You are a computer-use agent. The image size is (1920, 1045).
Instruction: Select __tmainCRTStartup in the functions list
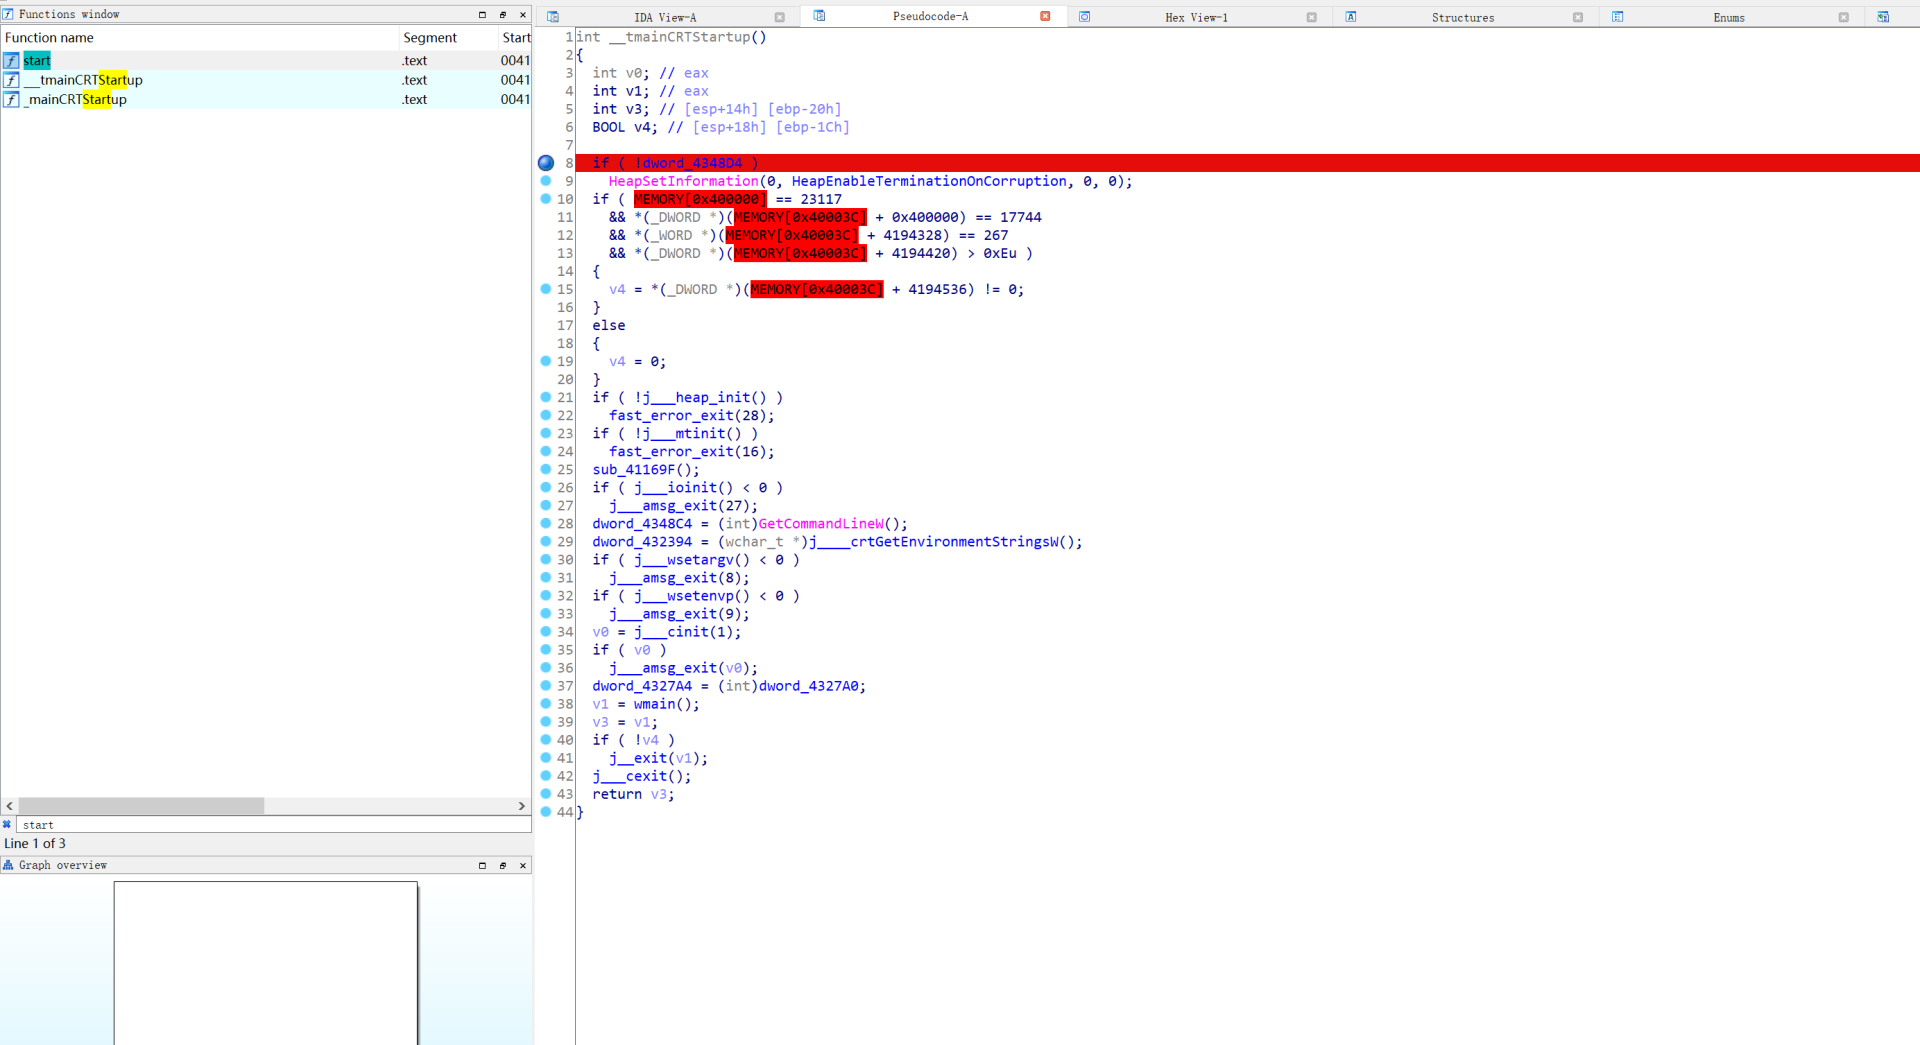coord(84,80)
